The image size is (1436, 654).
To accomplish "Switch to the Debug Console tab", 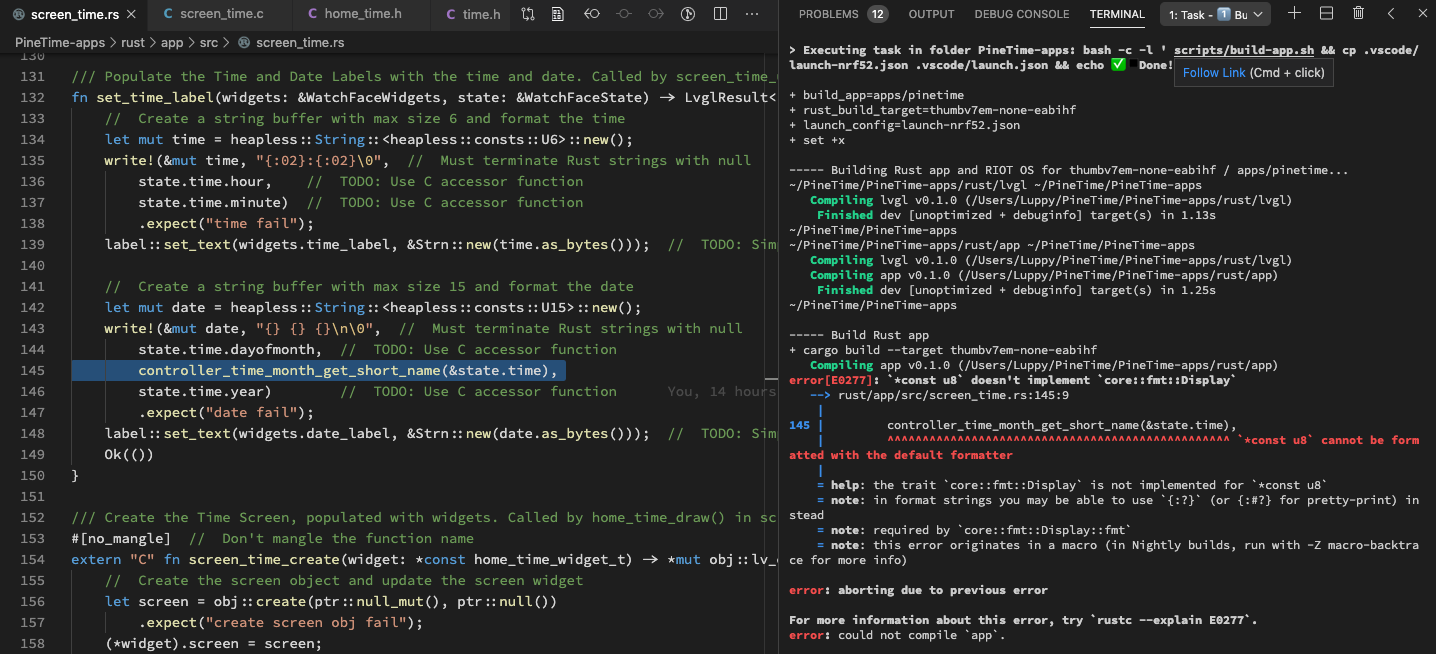I will (1021, 14).
